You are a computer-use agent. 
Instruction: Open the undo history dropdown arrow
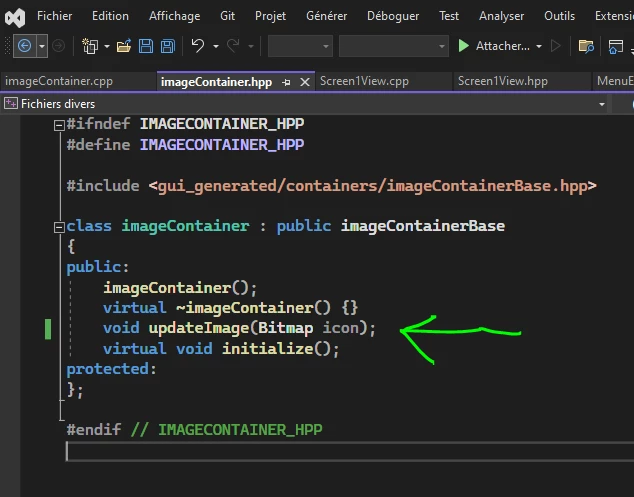[x=216, y=47]
